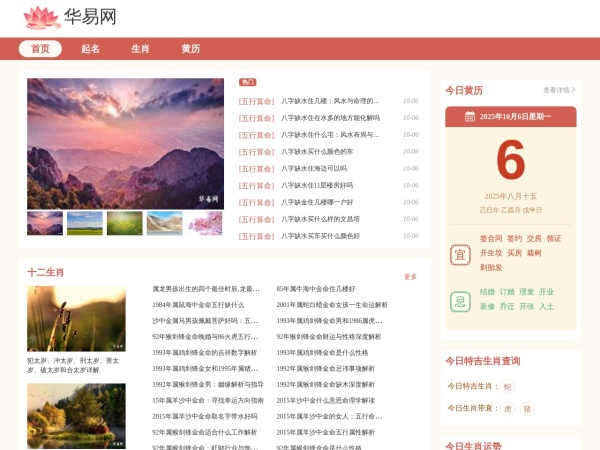Open the autumn lakeside trees image
600x450 pixels.
[76, 416]
